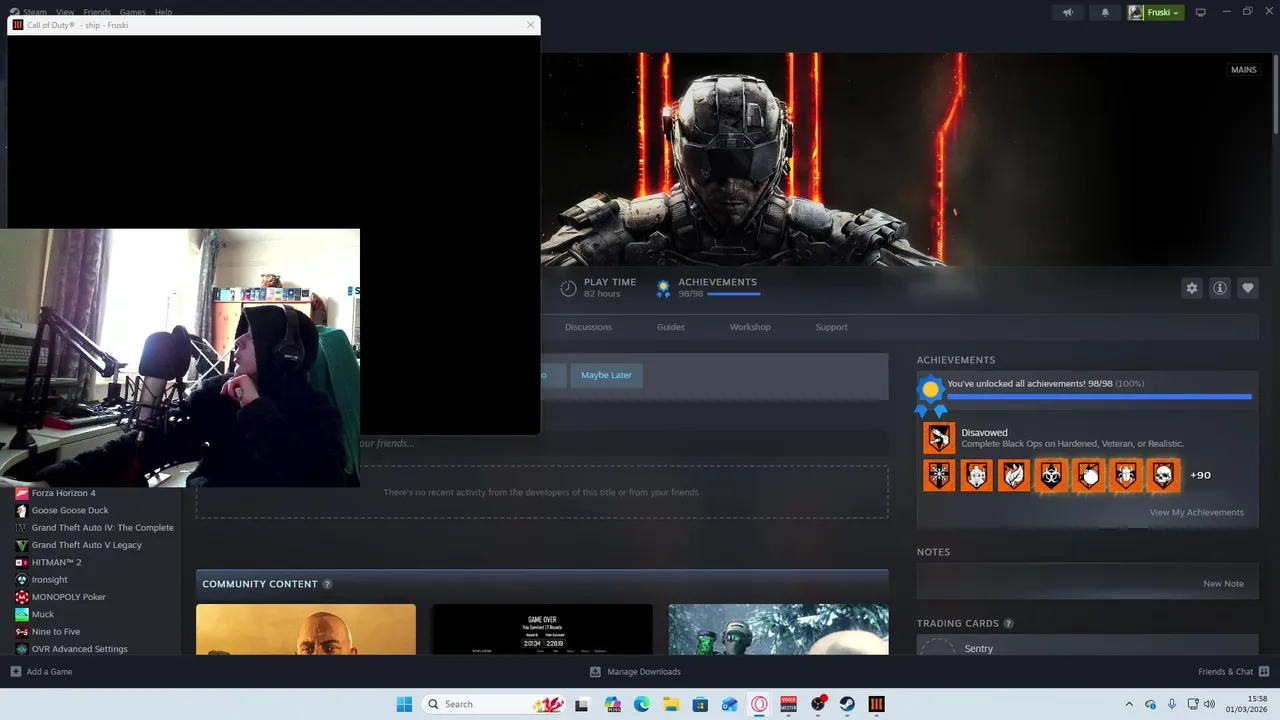Click the microphone tray icon
Viewport: 1280px width, 720px height.
tap(1172, 704)
